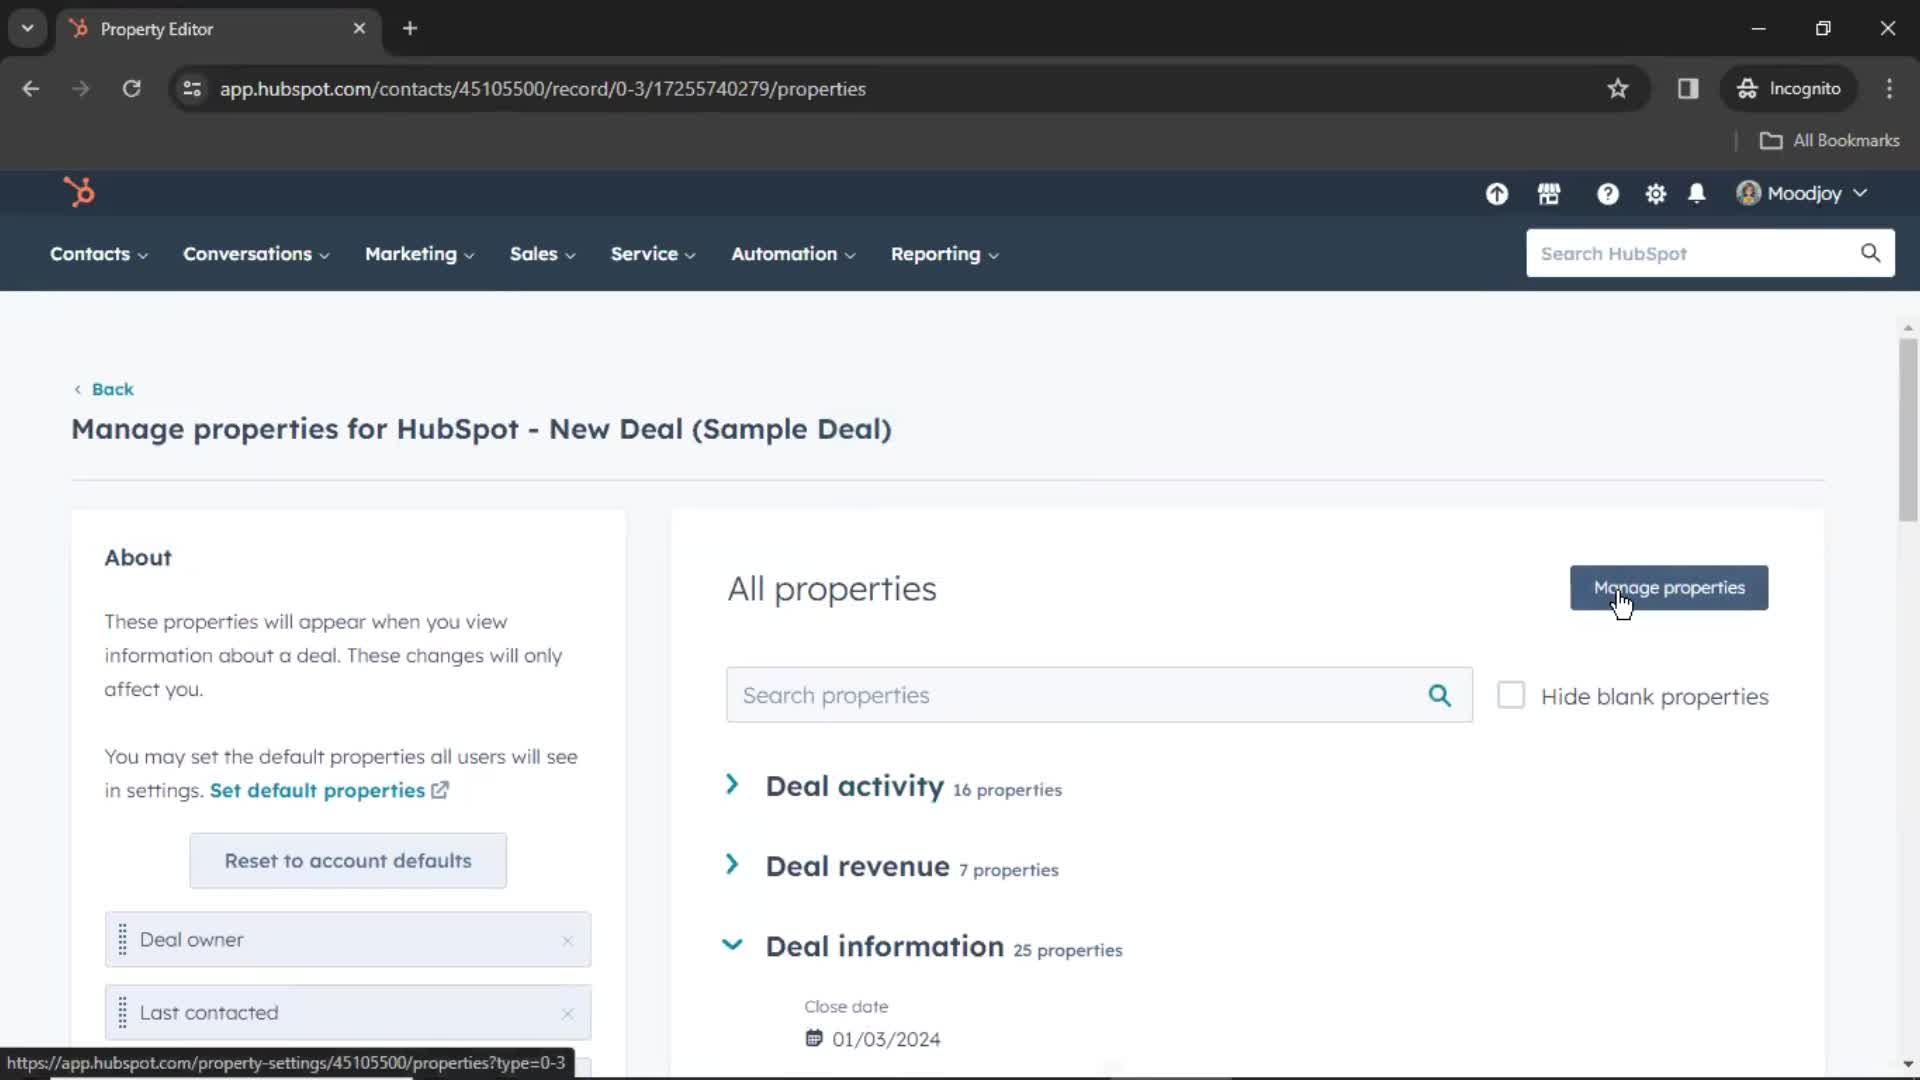
Task: Click the Notifications bell icon
Action: pyautogui.click(x=1697, y=193)
